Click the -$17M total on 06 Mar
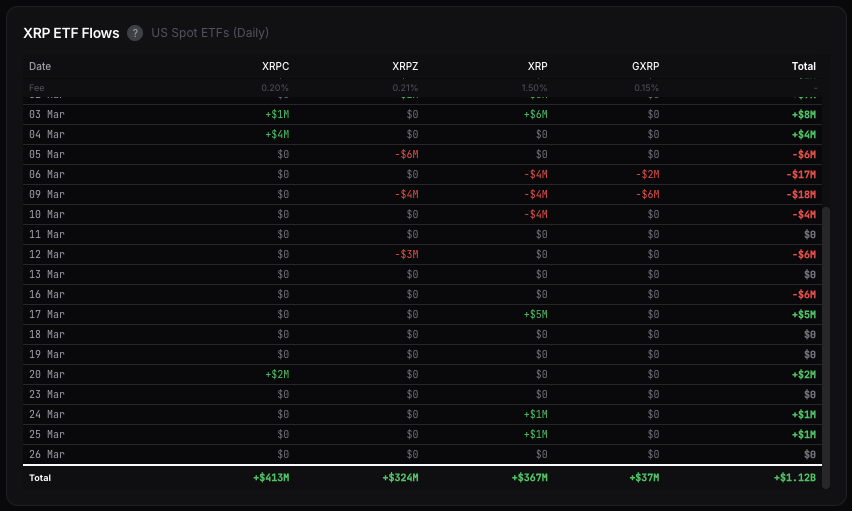 pyautogui.click(x=801, y=175)
